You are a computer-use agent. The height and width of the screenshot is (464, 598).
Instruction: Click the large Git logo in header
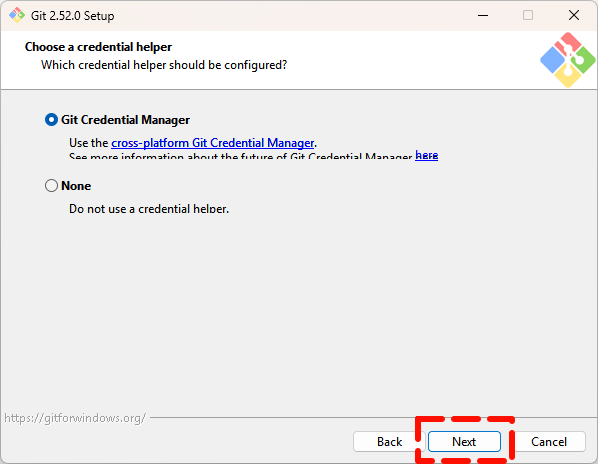567,60
